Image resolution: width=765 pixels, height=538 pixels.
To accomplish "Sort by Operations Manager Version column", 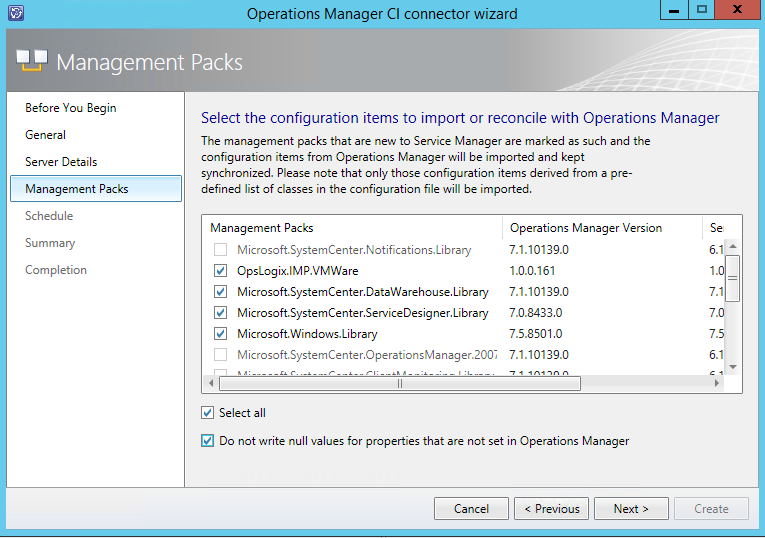I will [585, 228].
